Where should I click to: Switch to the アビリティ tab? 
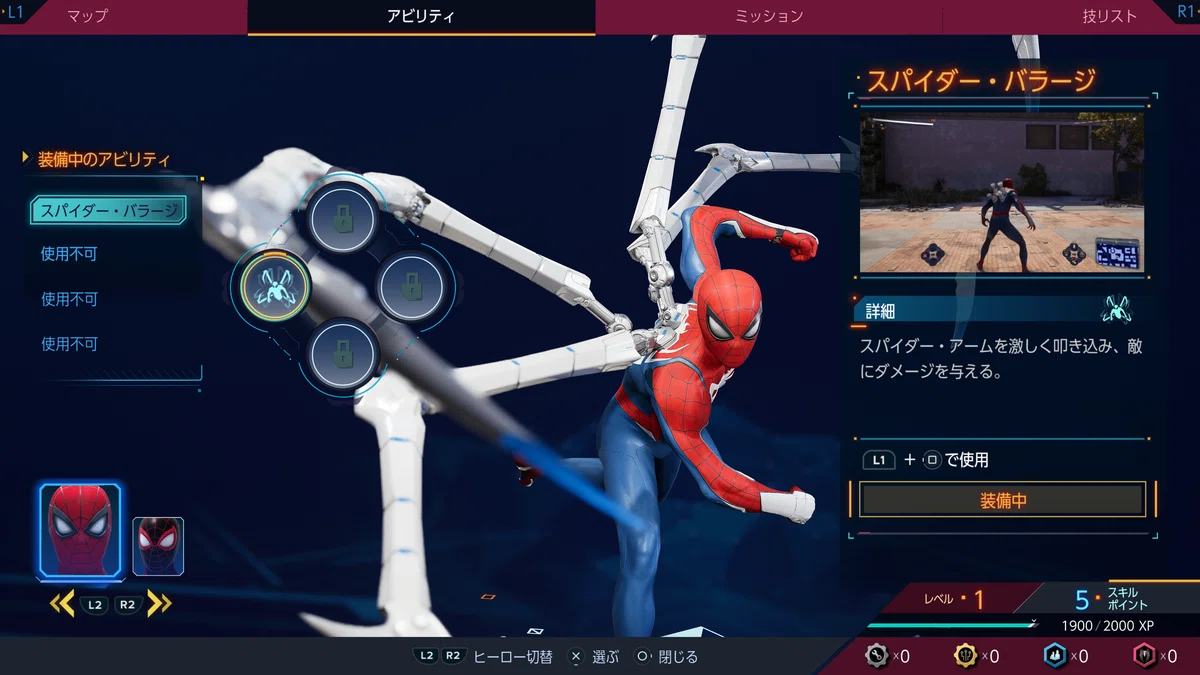pyautogui.click(x=421, y=16)
